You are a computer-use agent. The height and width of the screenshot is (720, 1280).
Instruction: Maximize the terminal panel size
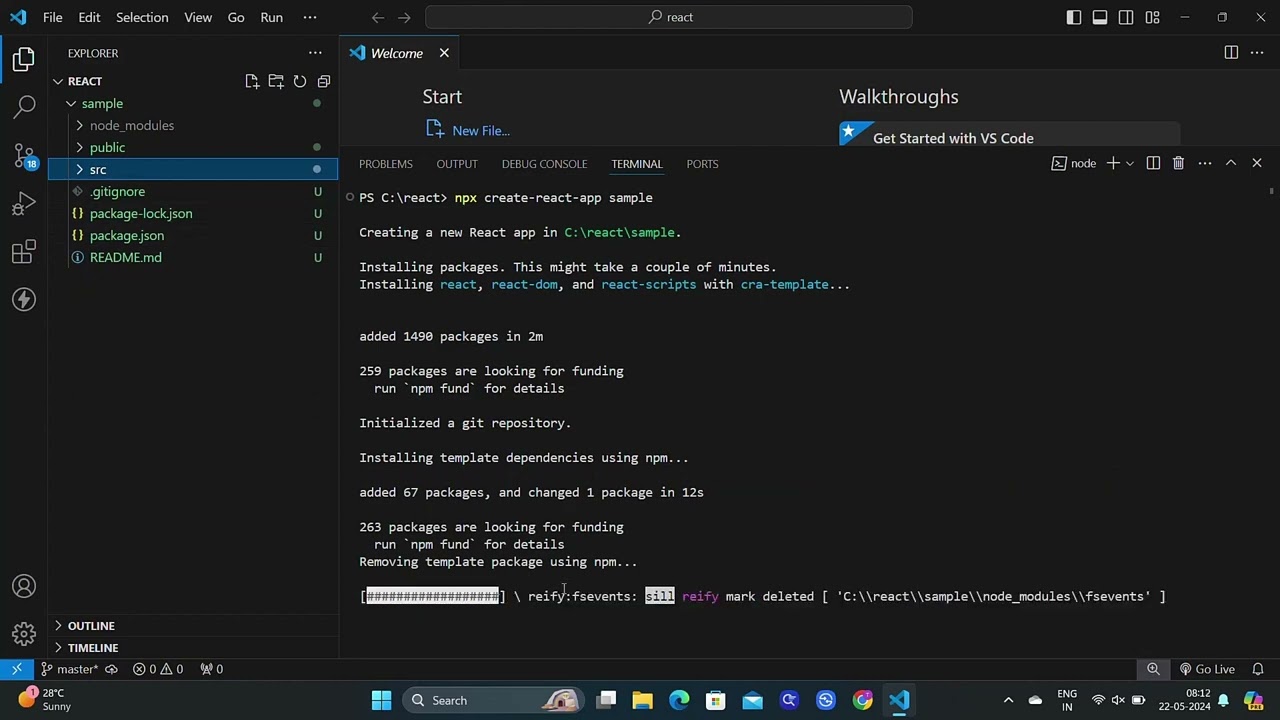coord(1231,163)
